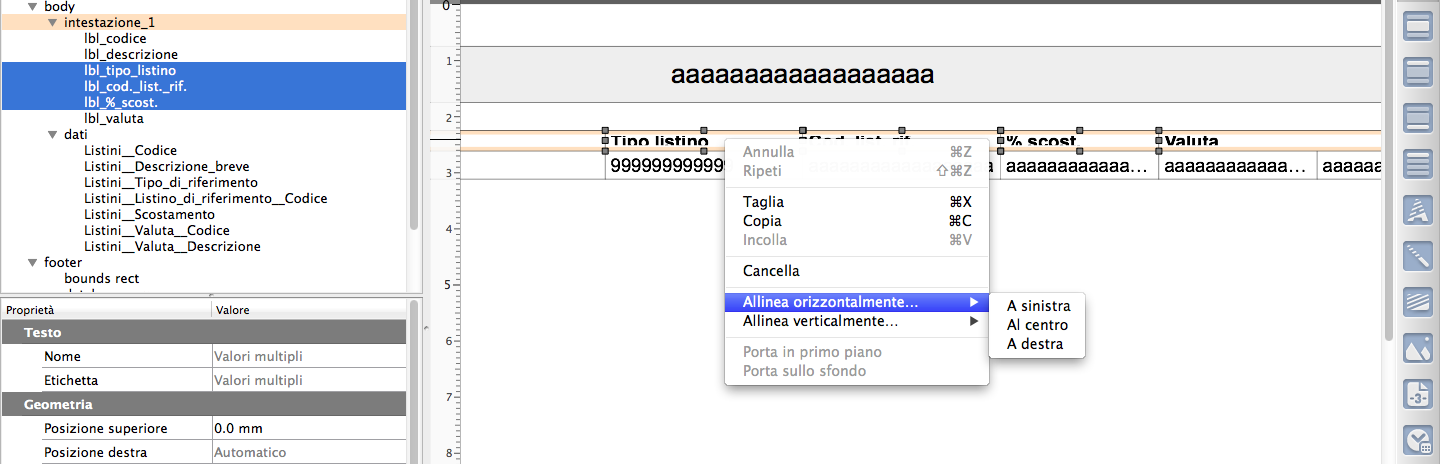
Task: Click the date/time clock tool icon
Action: click(1418, 440)
